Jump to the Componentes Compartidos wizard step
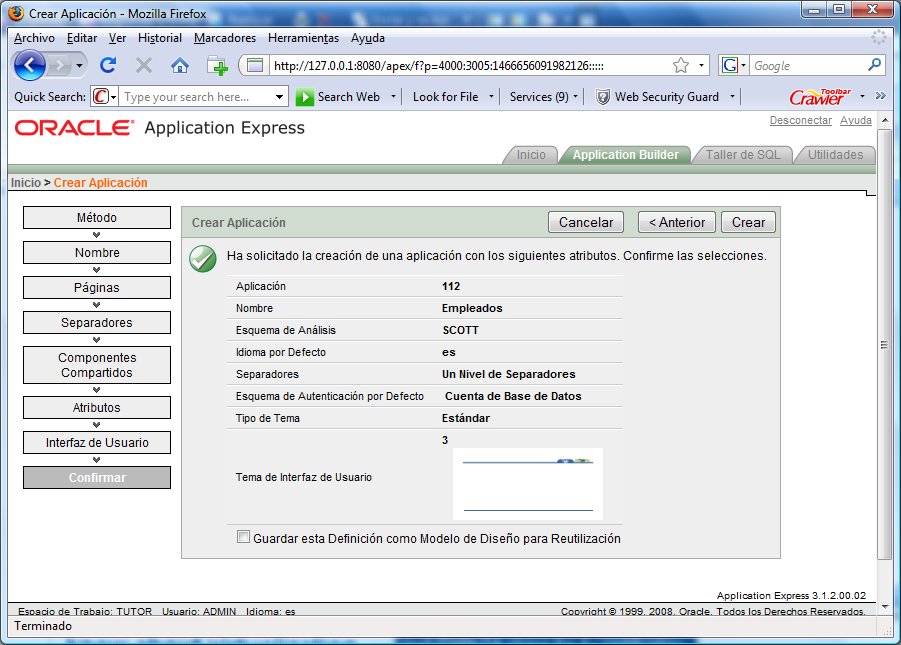Screen dimensions: 901x645 (97, 365)
